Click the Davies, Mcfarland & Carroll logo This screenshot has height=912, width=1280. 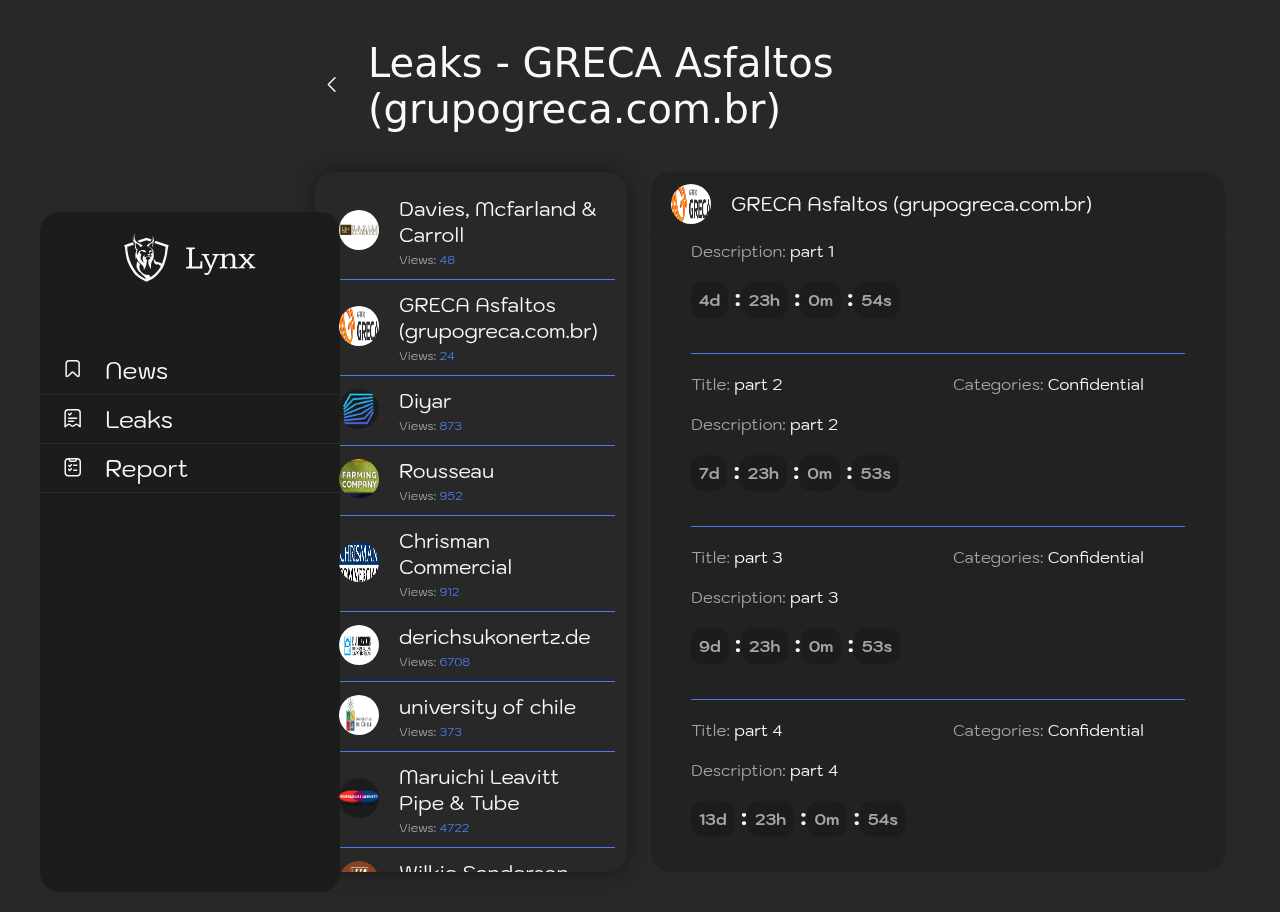pyautogui.click(x=359, y=230)
